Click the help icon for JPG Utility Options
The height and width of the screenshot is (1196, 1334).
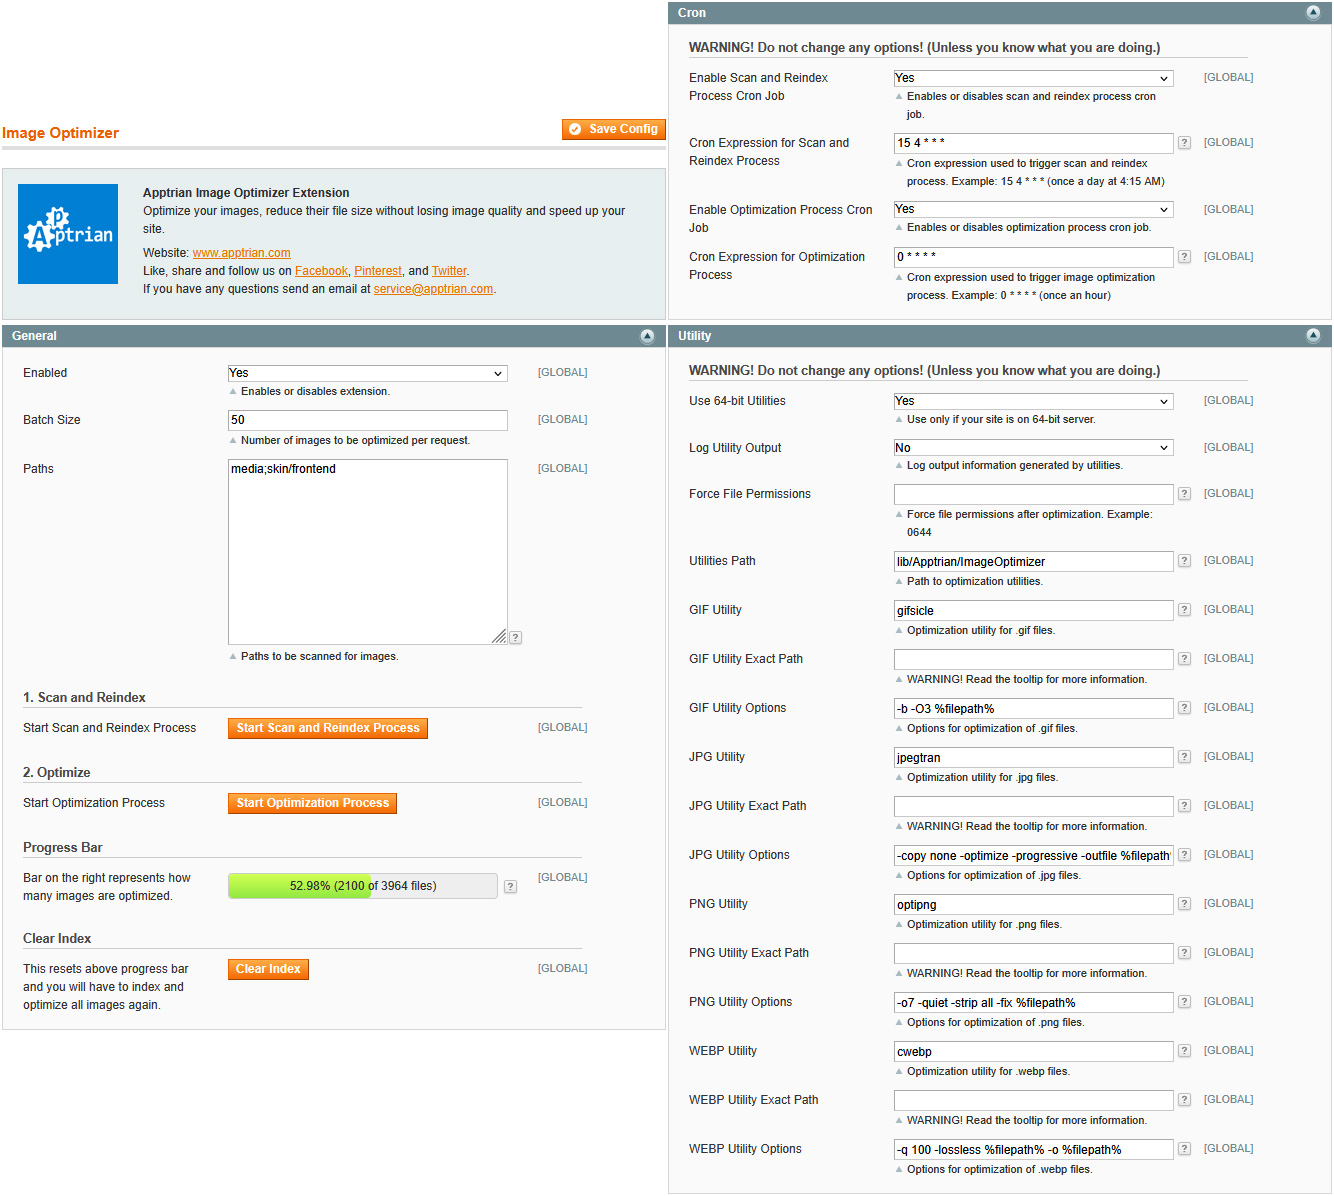(x=1184, y=855)
